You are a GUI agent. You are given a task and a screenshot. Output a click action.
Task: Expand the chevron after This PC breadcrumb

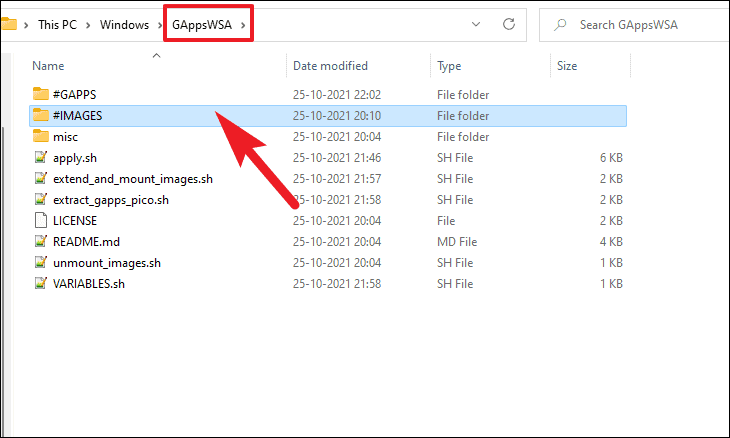pos(88,25)
